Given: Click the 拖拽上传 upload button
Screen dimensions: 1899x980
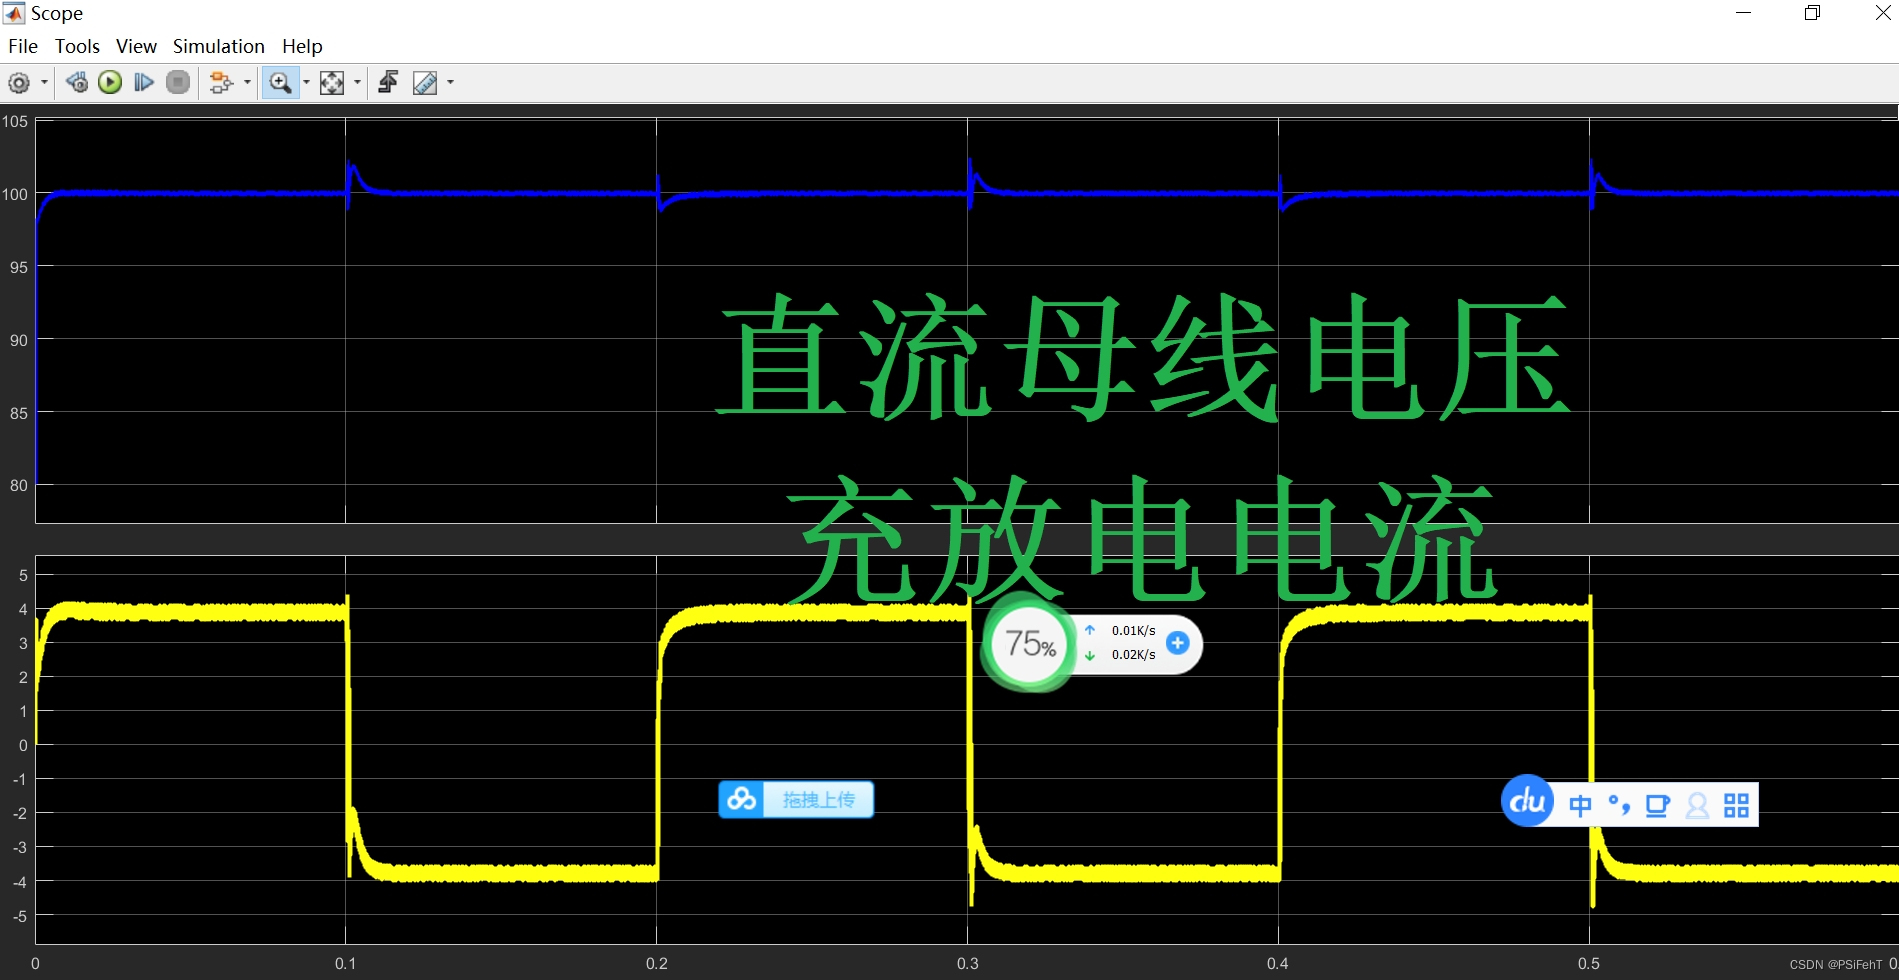Looking at the screenshot, I should click(818, 800).
